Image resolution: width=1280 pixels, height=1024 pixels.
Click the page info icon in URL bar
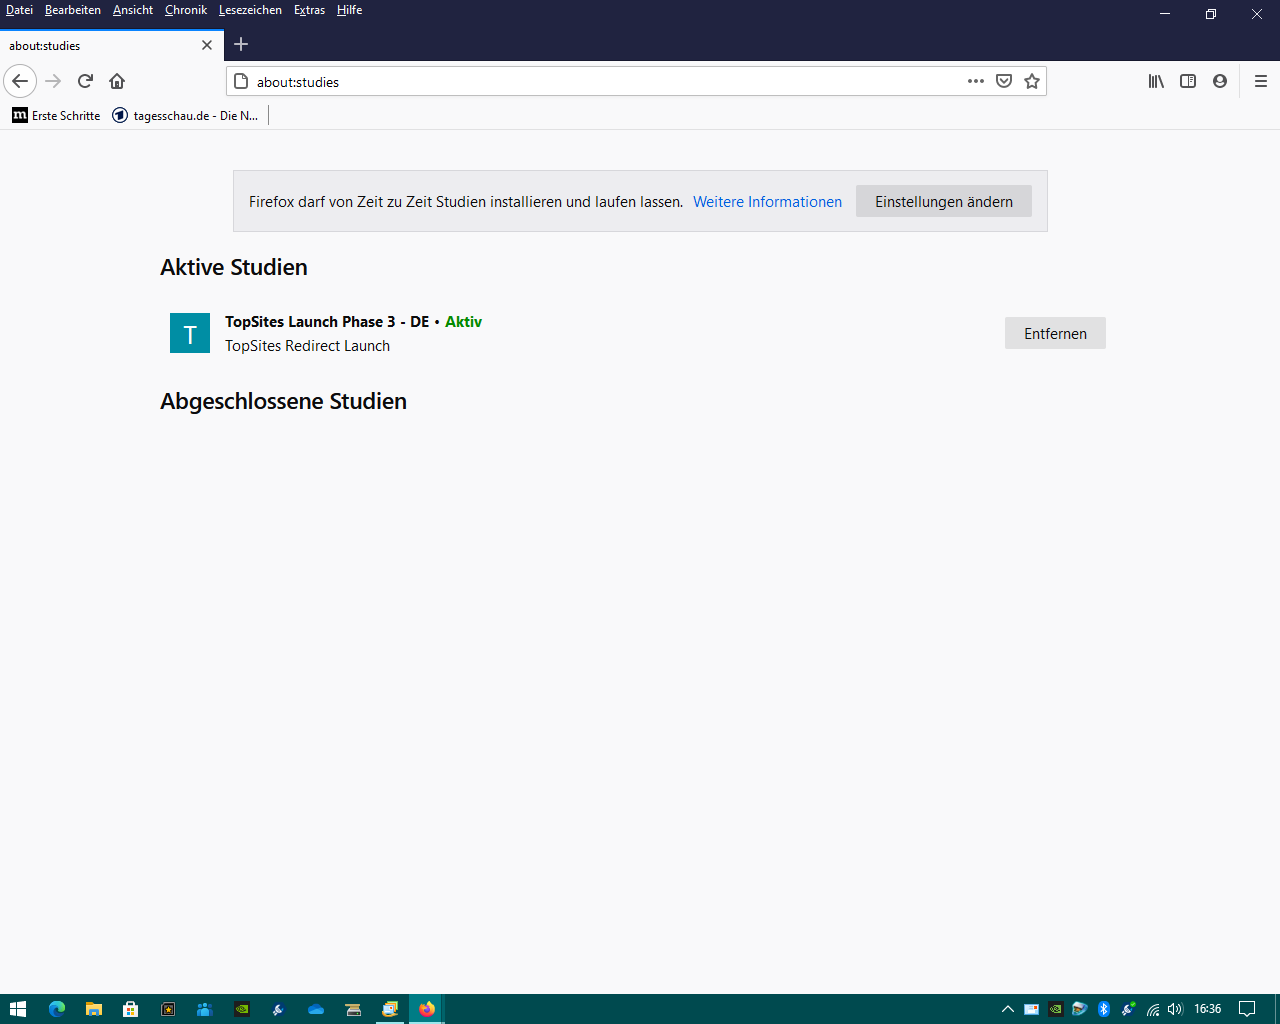[x=241, y=82]
